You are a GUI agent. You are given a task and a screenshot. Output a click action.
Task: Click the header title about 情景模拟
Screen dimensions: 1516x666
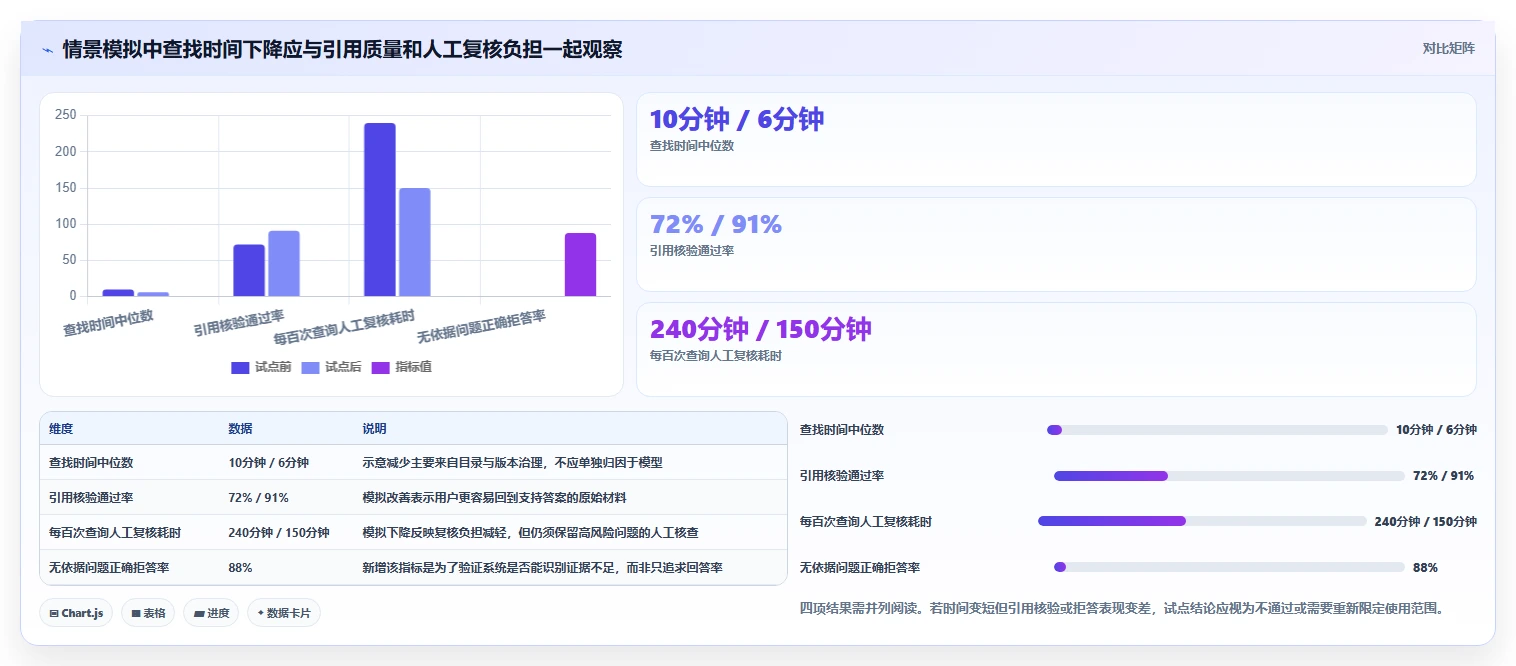click(x=342, y=49)
